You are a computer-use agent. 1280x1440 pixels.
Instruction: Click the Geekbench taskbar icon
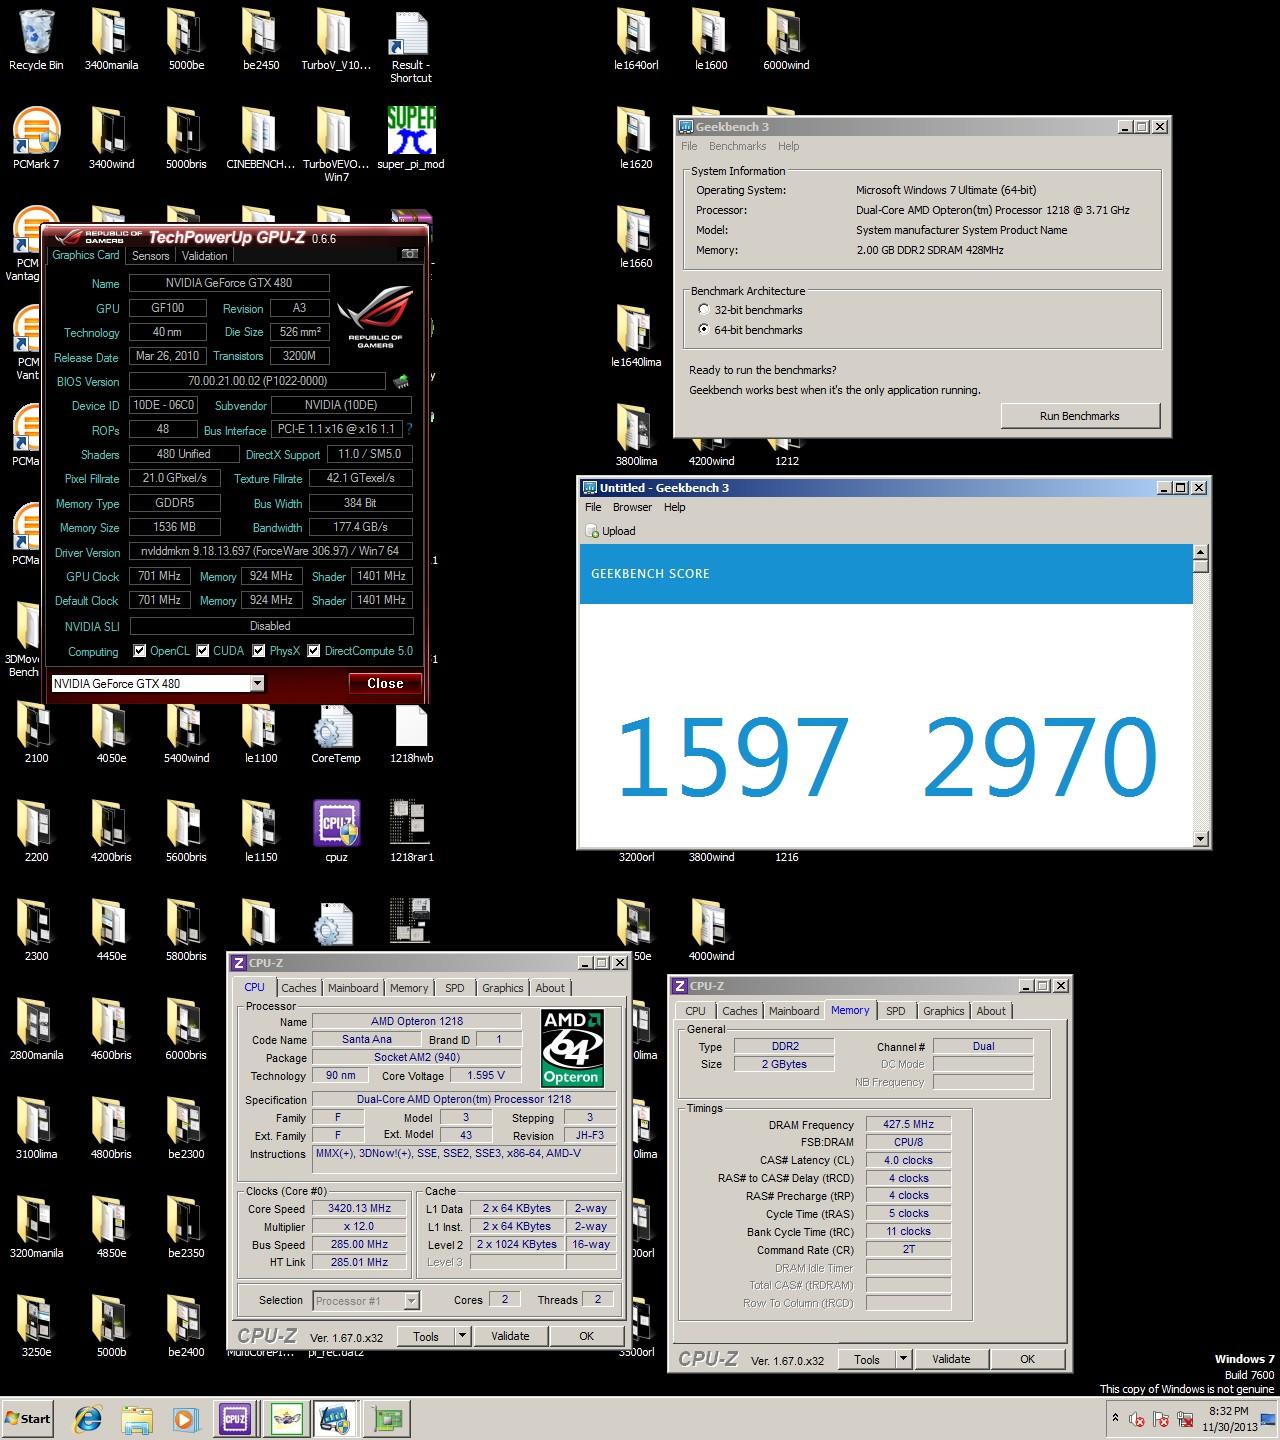click(x=336, y=1418)
